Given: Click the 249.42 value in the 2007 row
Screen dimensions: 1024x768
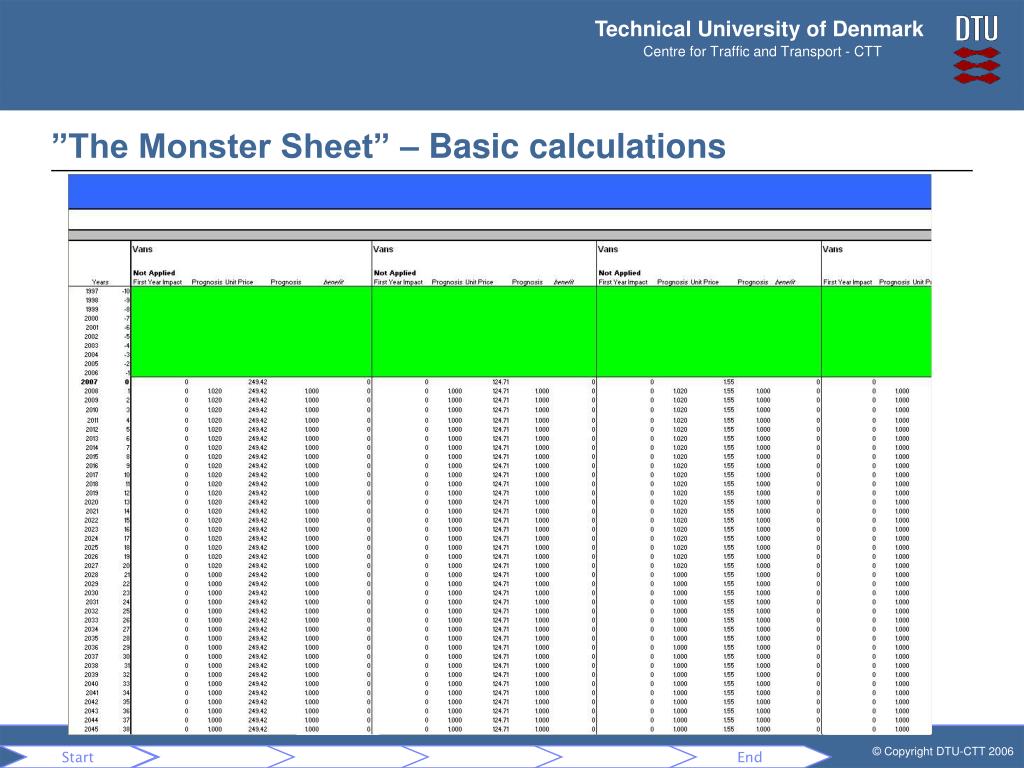Looking at the screenshot, I should pyautogui.click(x=258, y=382).
